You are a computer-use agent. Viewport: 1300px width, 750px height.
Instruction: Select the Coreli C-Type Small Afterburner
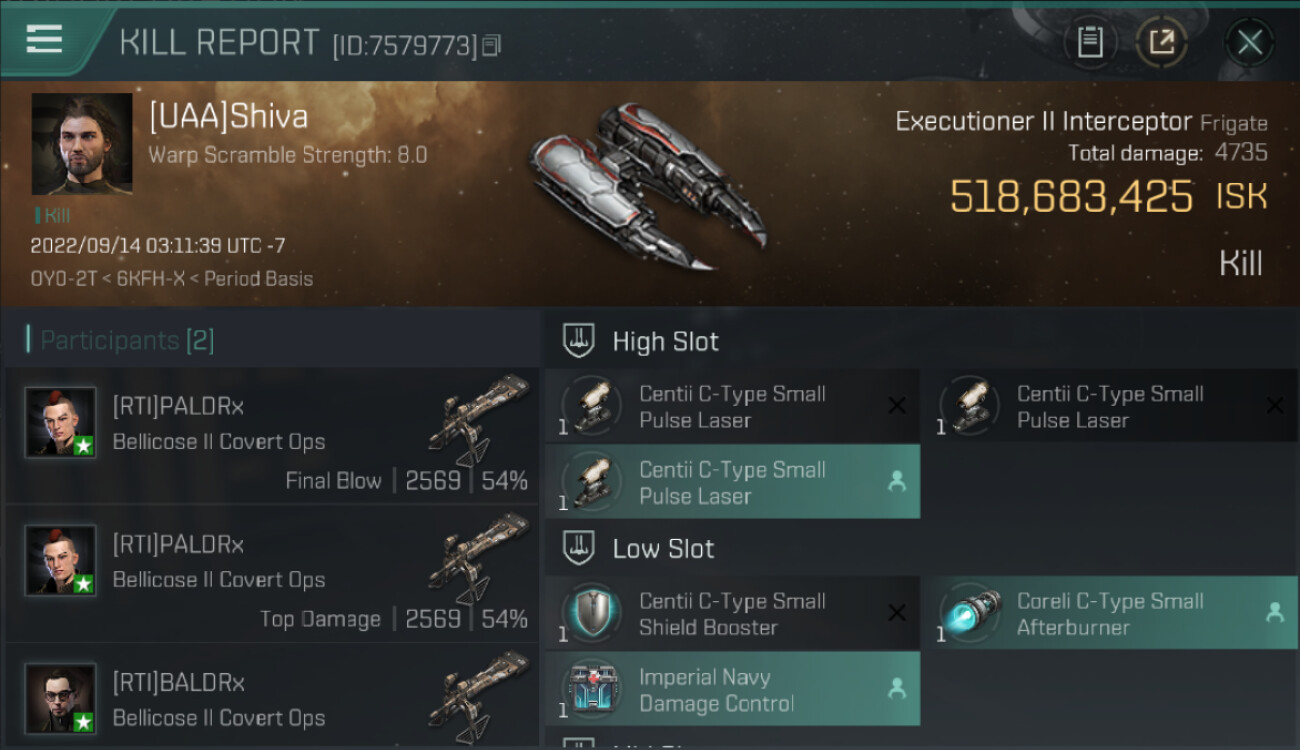pyautogui.click(x=1108, y=613)
